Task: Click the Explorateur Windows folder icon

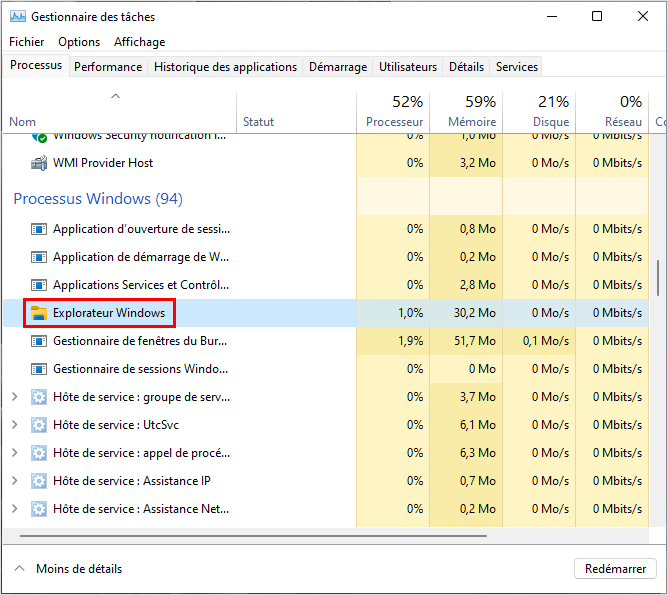Action: pyautogui.click(x=39, y=313)
